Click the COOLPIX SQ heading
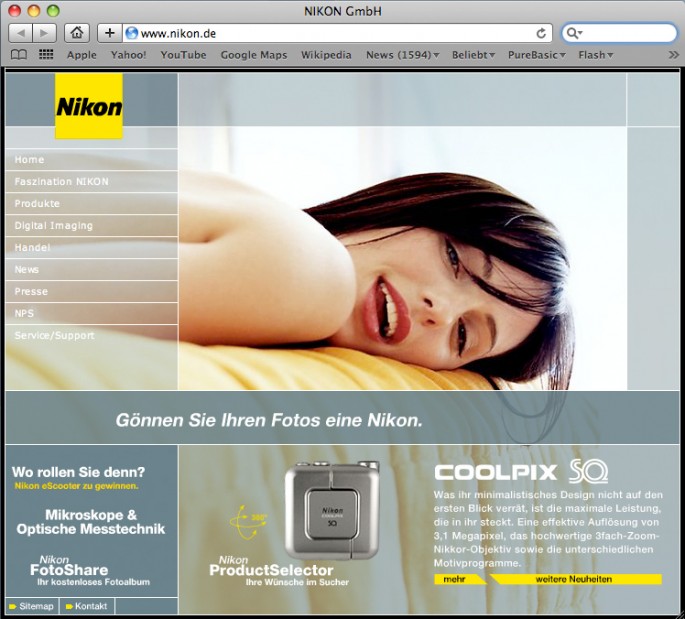 tap(521, 472)
